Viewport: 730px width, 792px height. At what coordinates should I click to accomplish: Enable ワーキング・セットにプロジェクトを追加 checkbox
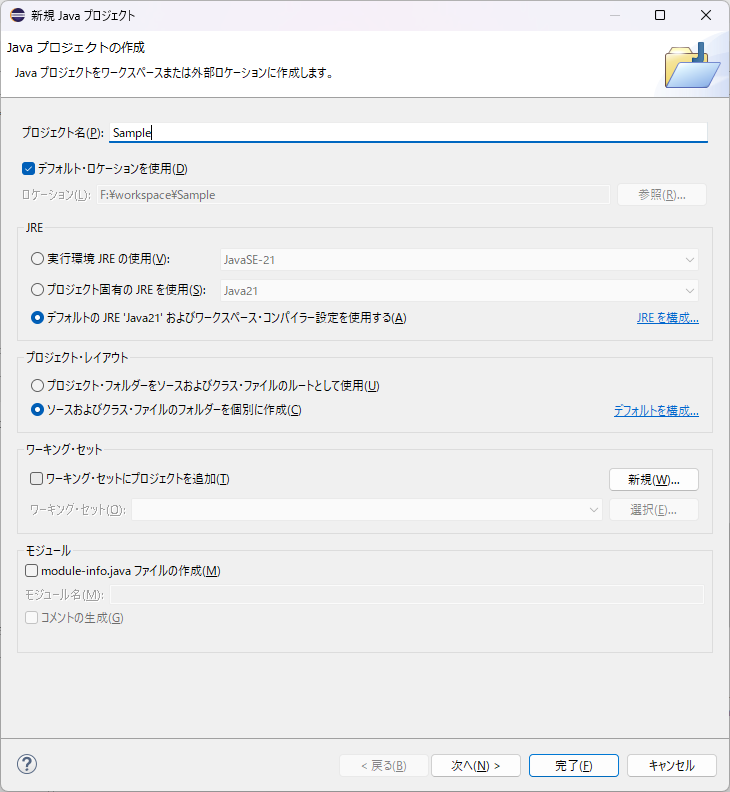37,479
